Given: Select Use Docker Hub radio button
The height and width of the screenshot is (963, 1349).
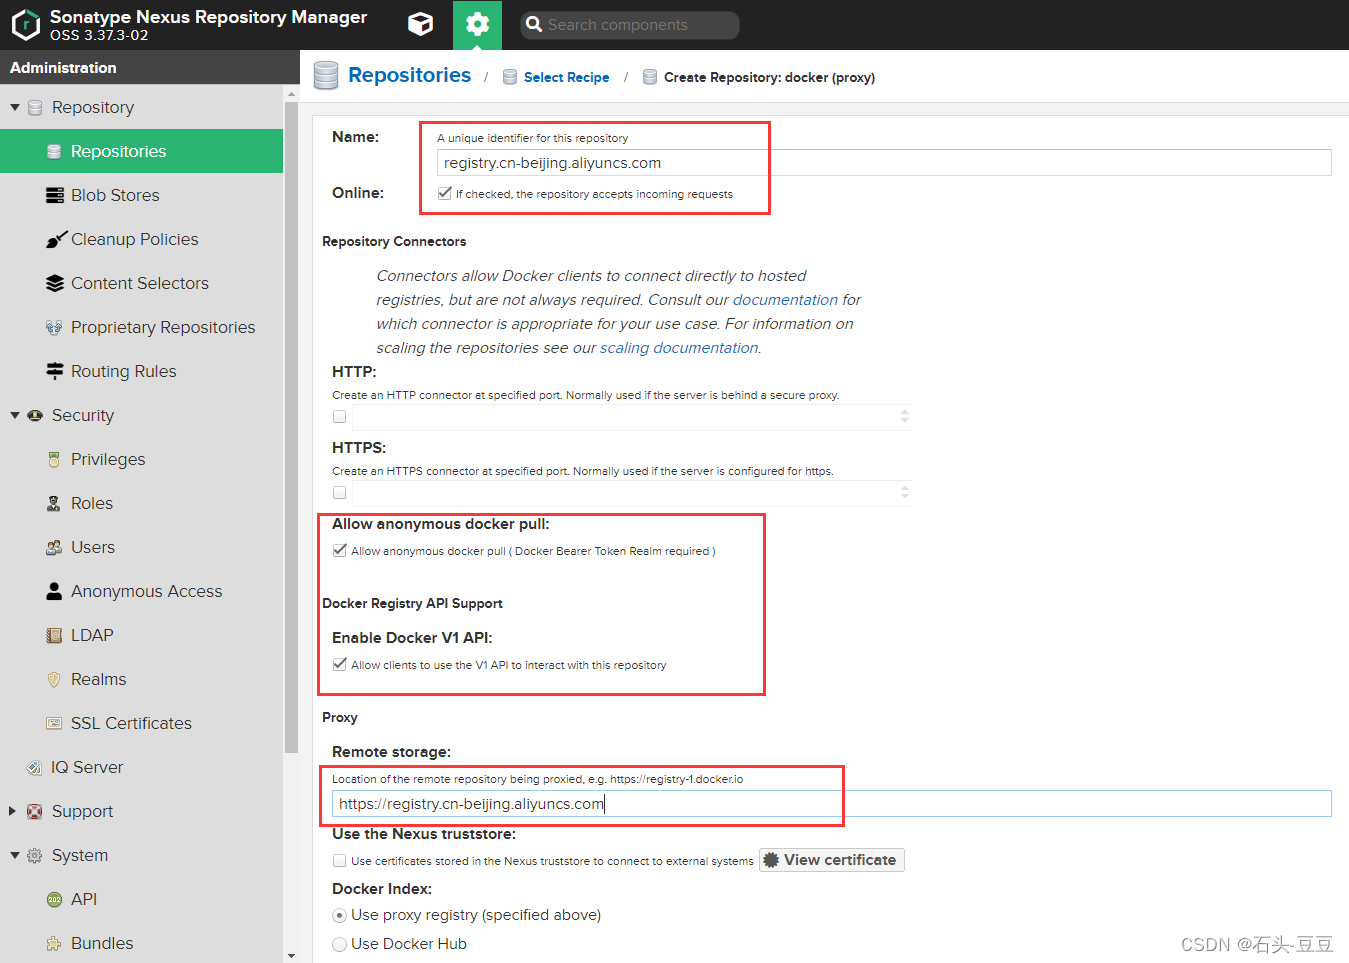Looking at the screenshot, I should click(340, 944).
